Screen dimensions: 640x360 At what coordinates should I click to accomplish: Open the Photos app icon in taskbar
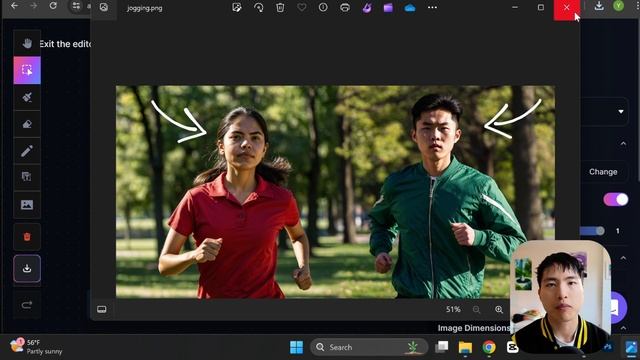pos(631,347)
